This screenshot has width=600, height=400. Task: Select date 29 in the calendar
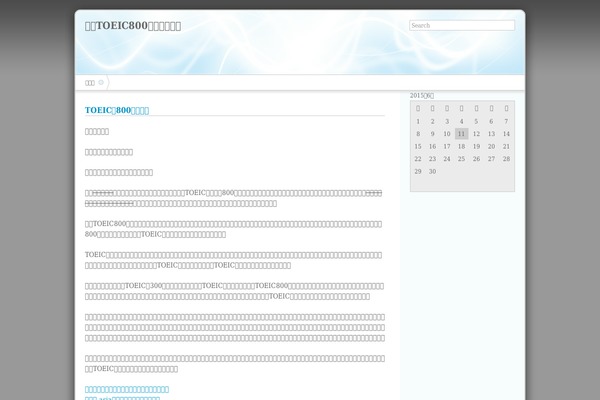(418, 171)
